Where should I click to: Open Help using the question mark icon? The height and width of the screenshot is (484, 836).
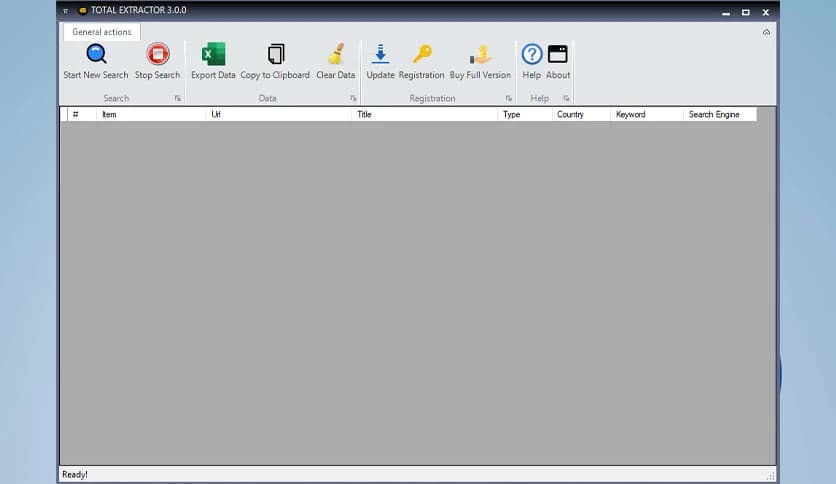click(532, 54)
